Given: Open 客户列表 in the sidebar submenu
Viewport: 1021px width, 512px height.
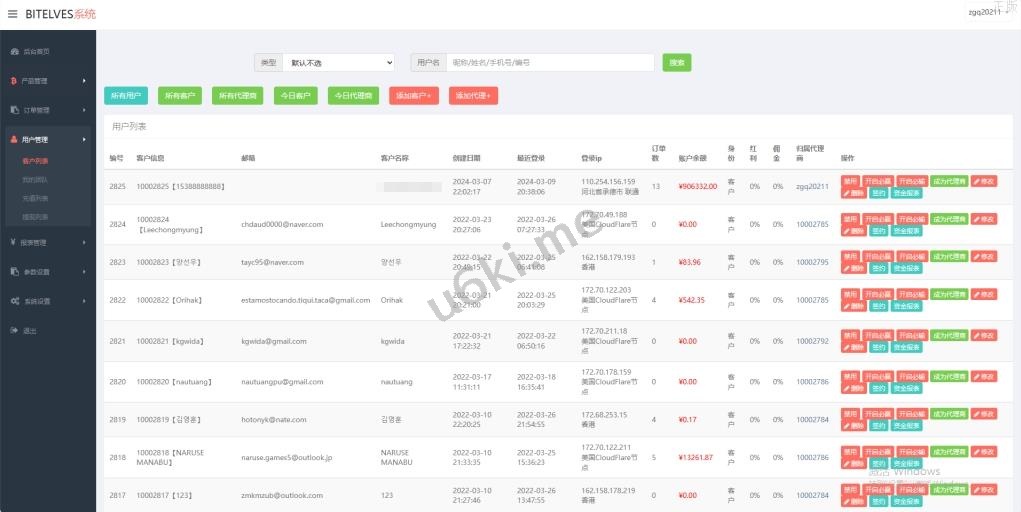Looking at the screenshot, I should click(x=35, y=161).
